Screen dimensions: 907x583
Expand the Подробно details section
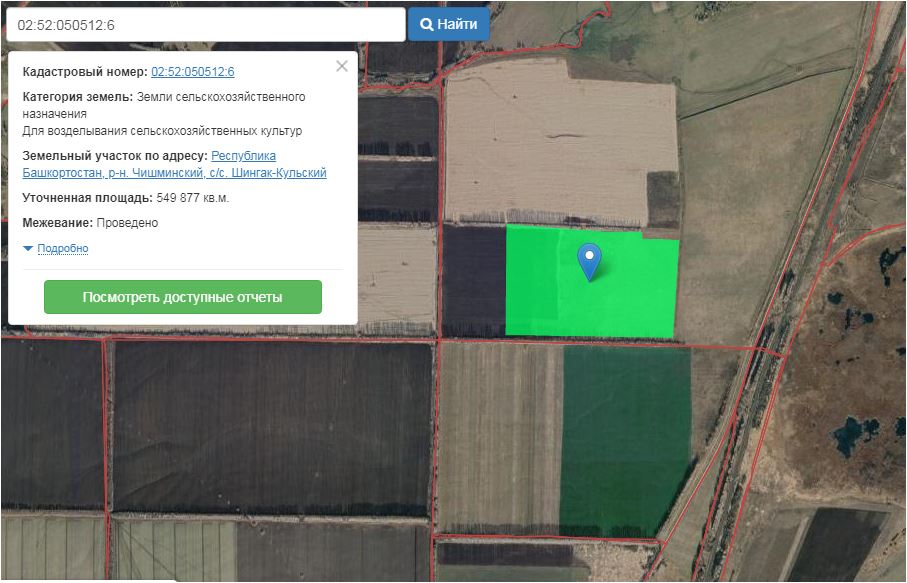point(56,248)
